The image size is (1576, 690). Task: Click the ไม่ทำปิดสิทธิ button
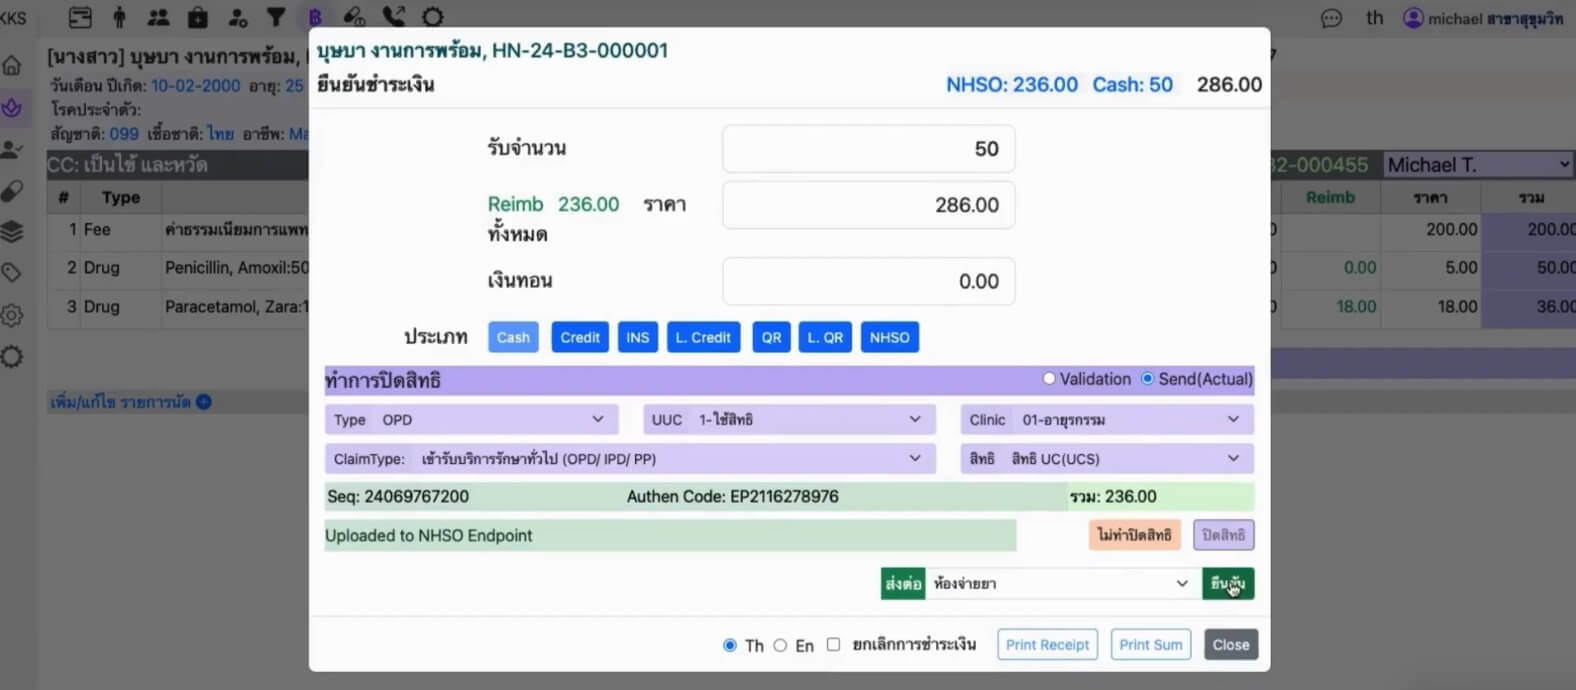pos(1134,535)
